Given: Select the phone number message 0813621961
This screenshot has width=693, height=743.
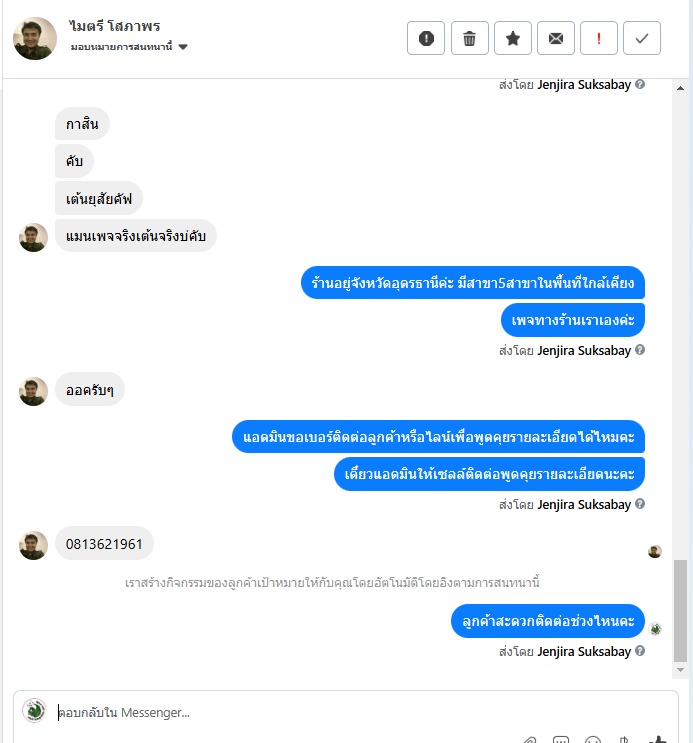Looking at the screenshot, I should click(x=104, y=544).
